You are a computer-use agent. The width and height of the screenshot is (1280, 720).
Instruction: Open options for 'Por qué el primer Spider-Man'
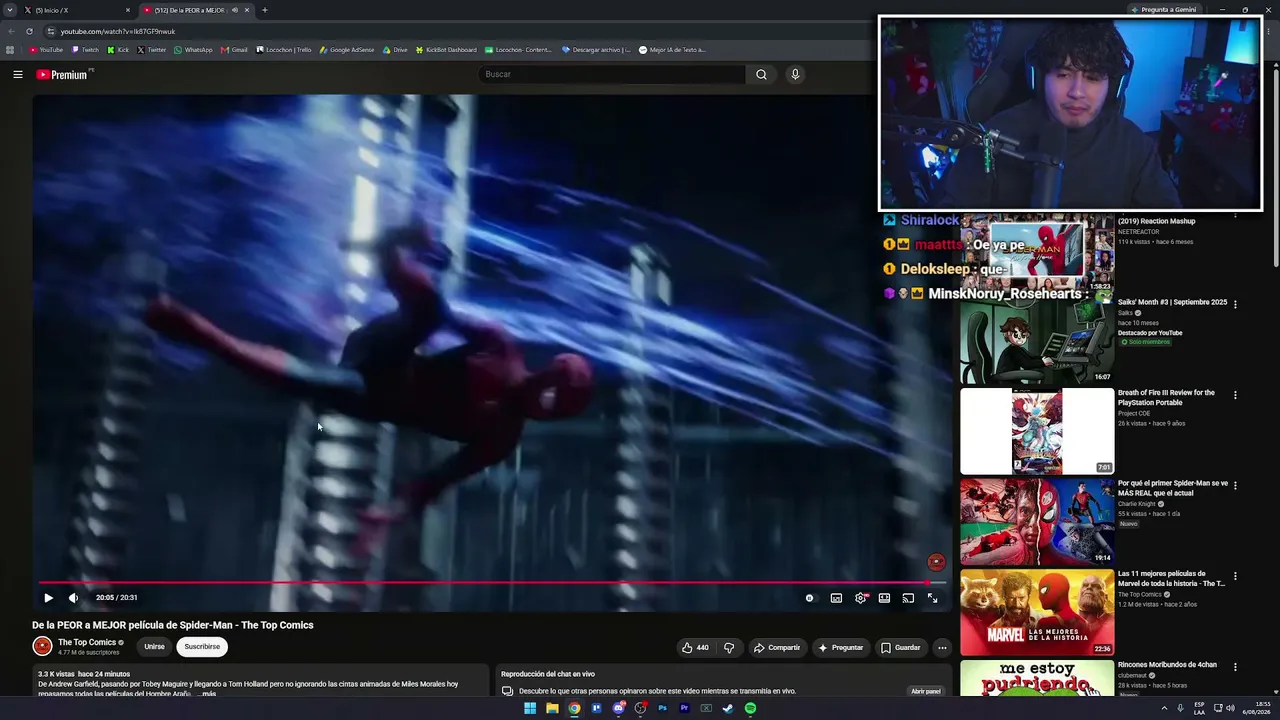[x=1235, y=485]
